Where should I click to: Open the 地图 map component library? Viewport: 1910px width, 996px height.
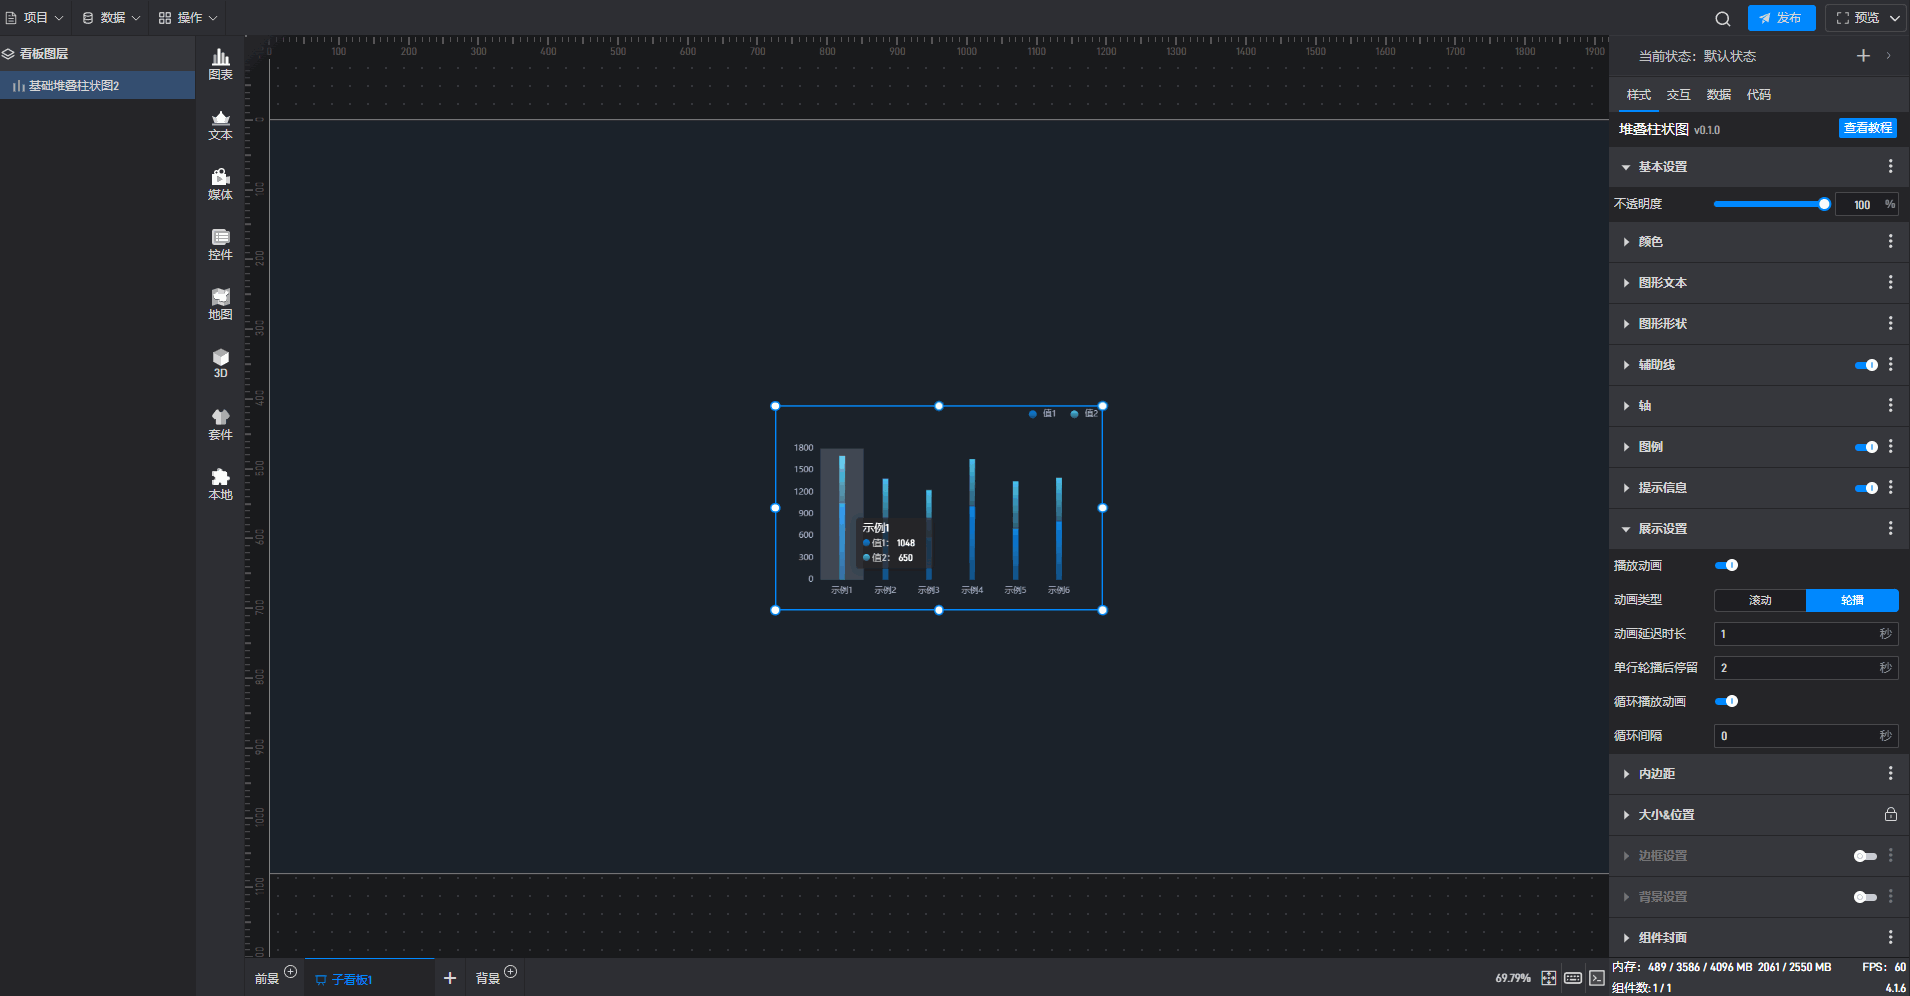pos(220,304)
